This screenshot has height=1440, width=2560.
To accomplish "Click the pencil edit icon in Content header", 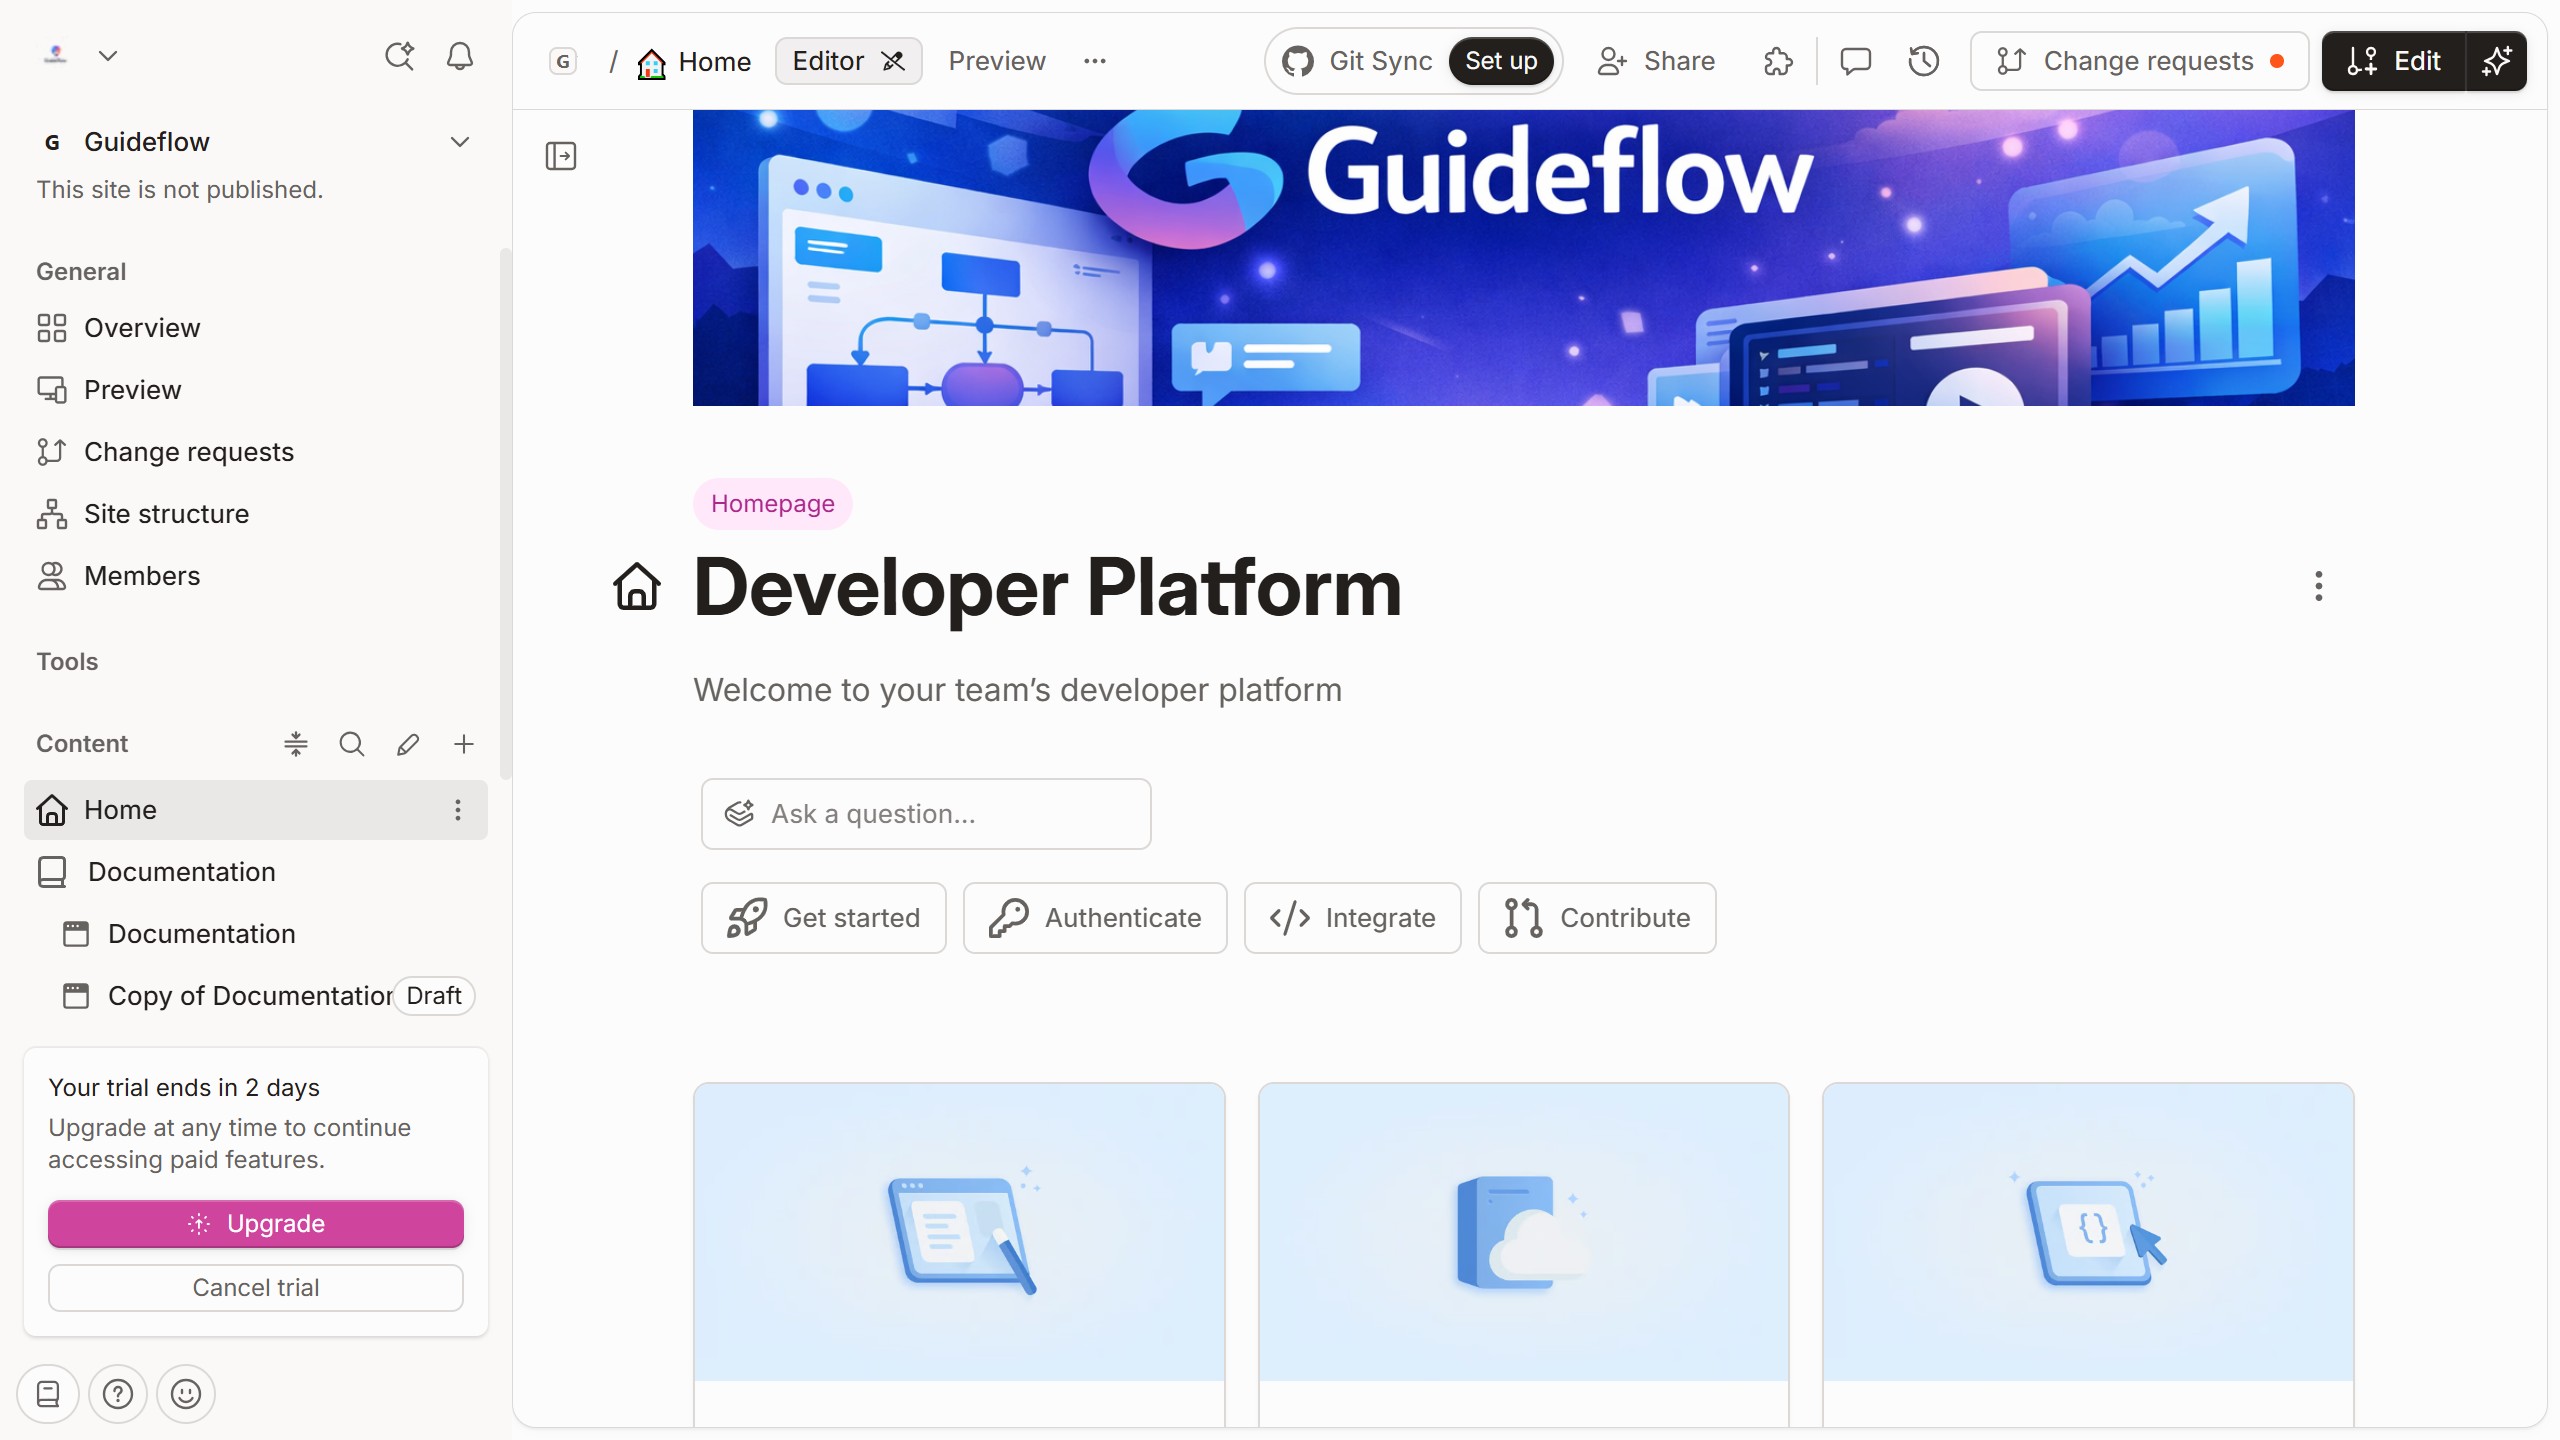I will (408, 744).
